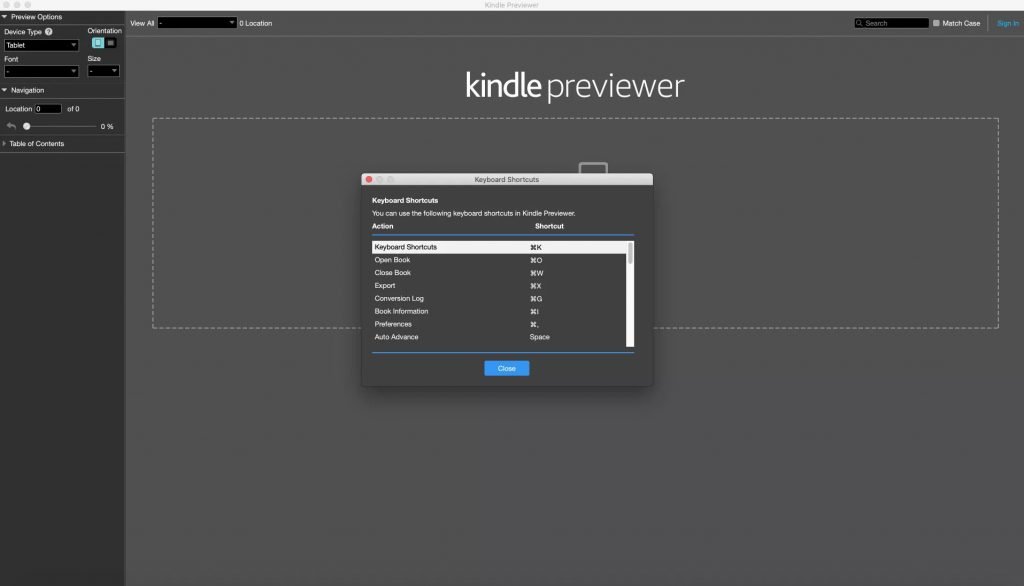The image size is (1024, 586).
Task: Select portrait orientation icon
Action: [x=98, y=43]
